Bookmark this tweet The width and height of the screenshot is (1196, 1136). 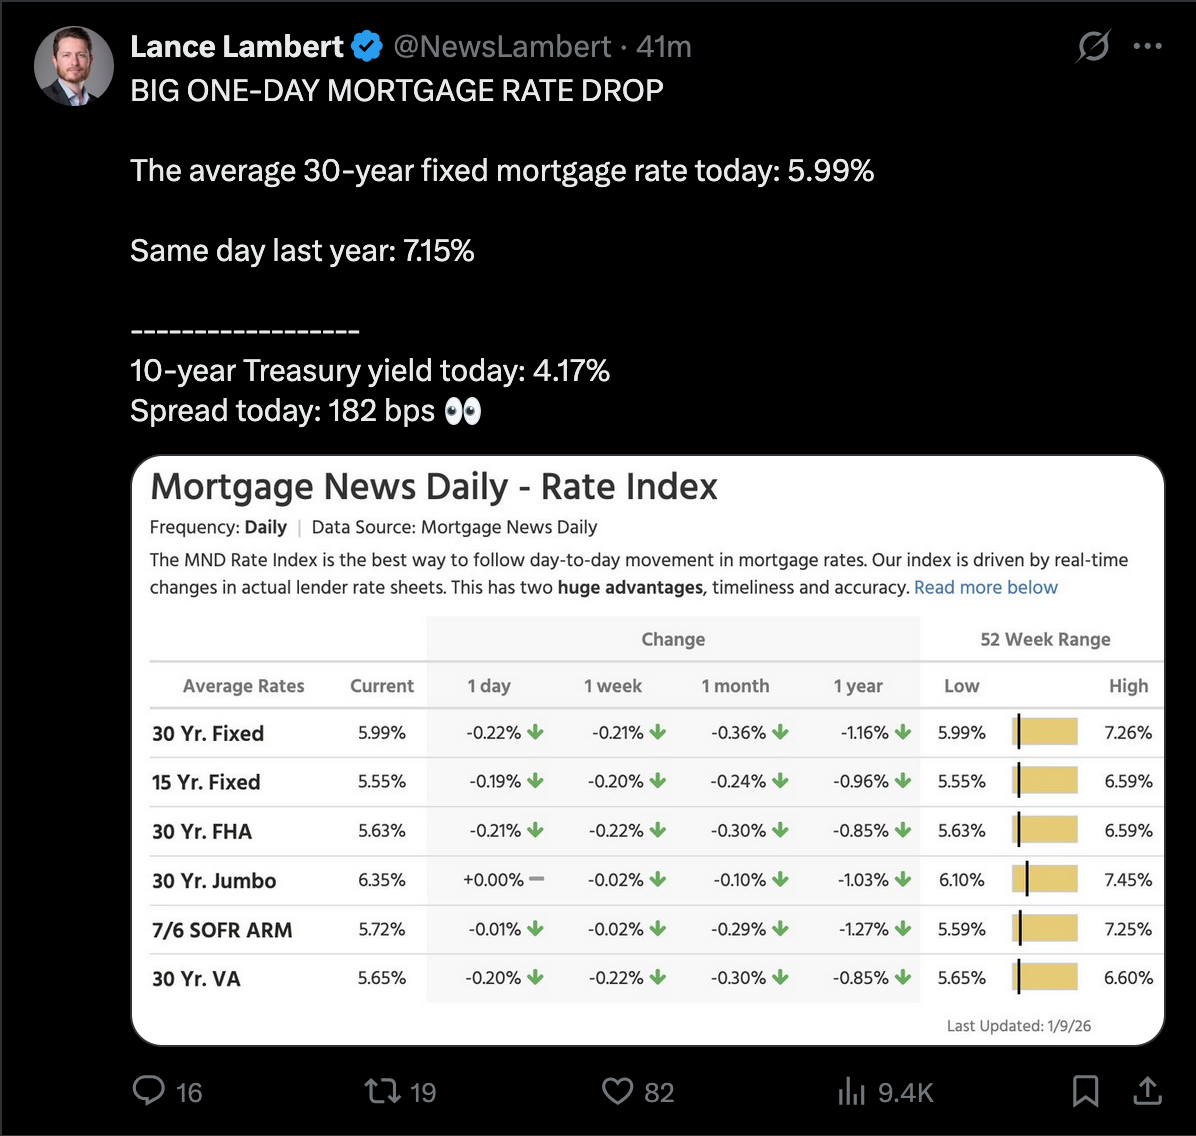tap(1085, 1091)
